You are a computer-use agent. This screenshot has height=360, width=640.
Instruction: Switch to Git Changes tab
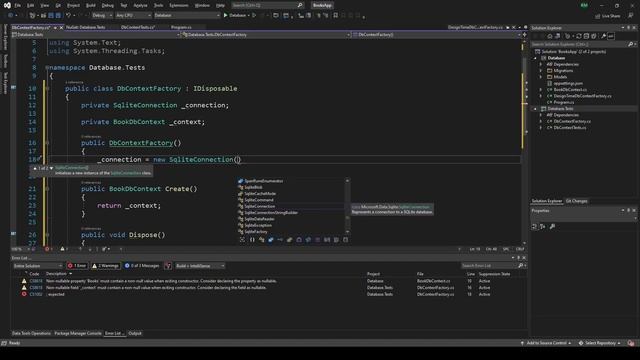(576, 201)
